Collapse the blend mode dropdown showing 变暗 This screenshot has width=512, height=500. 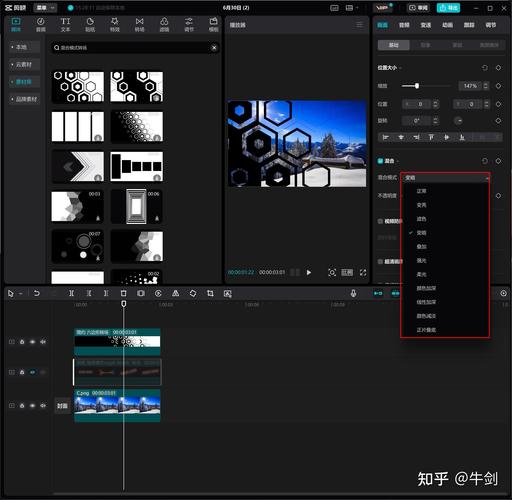pyautogui.click(x=446, y=178)
